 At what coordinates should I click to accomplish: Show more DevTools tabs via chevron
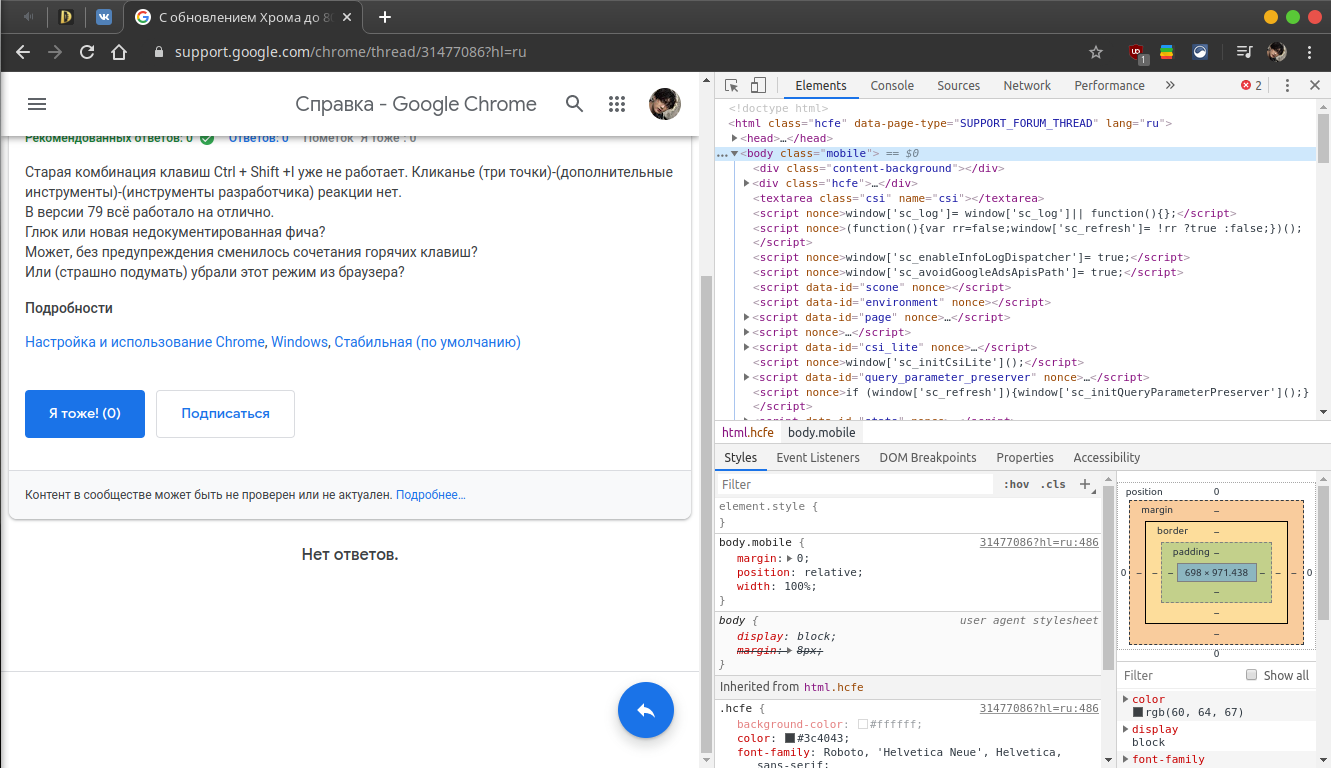pos(1170,86)
